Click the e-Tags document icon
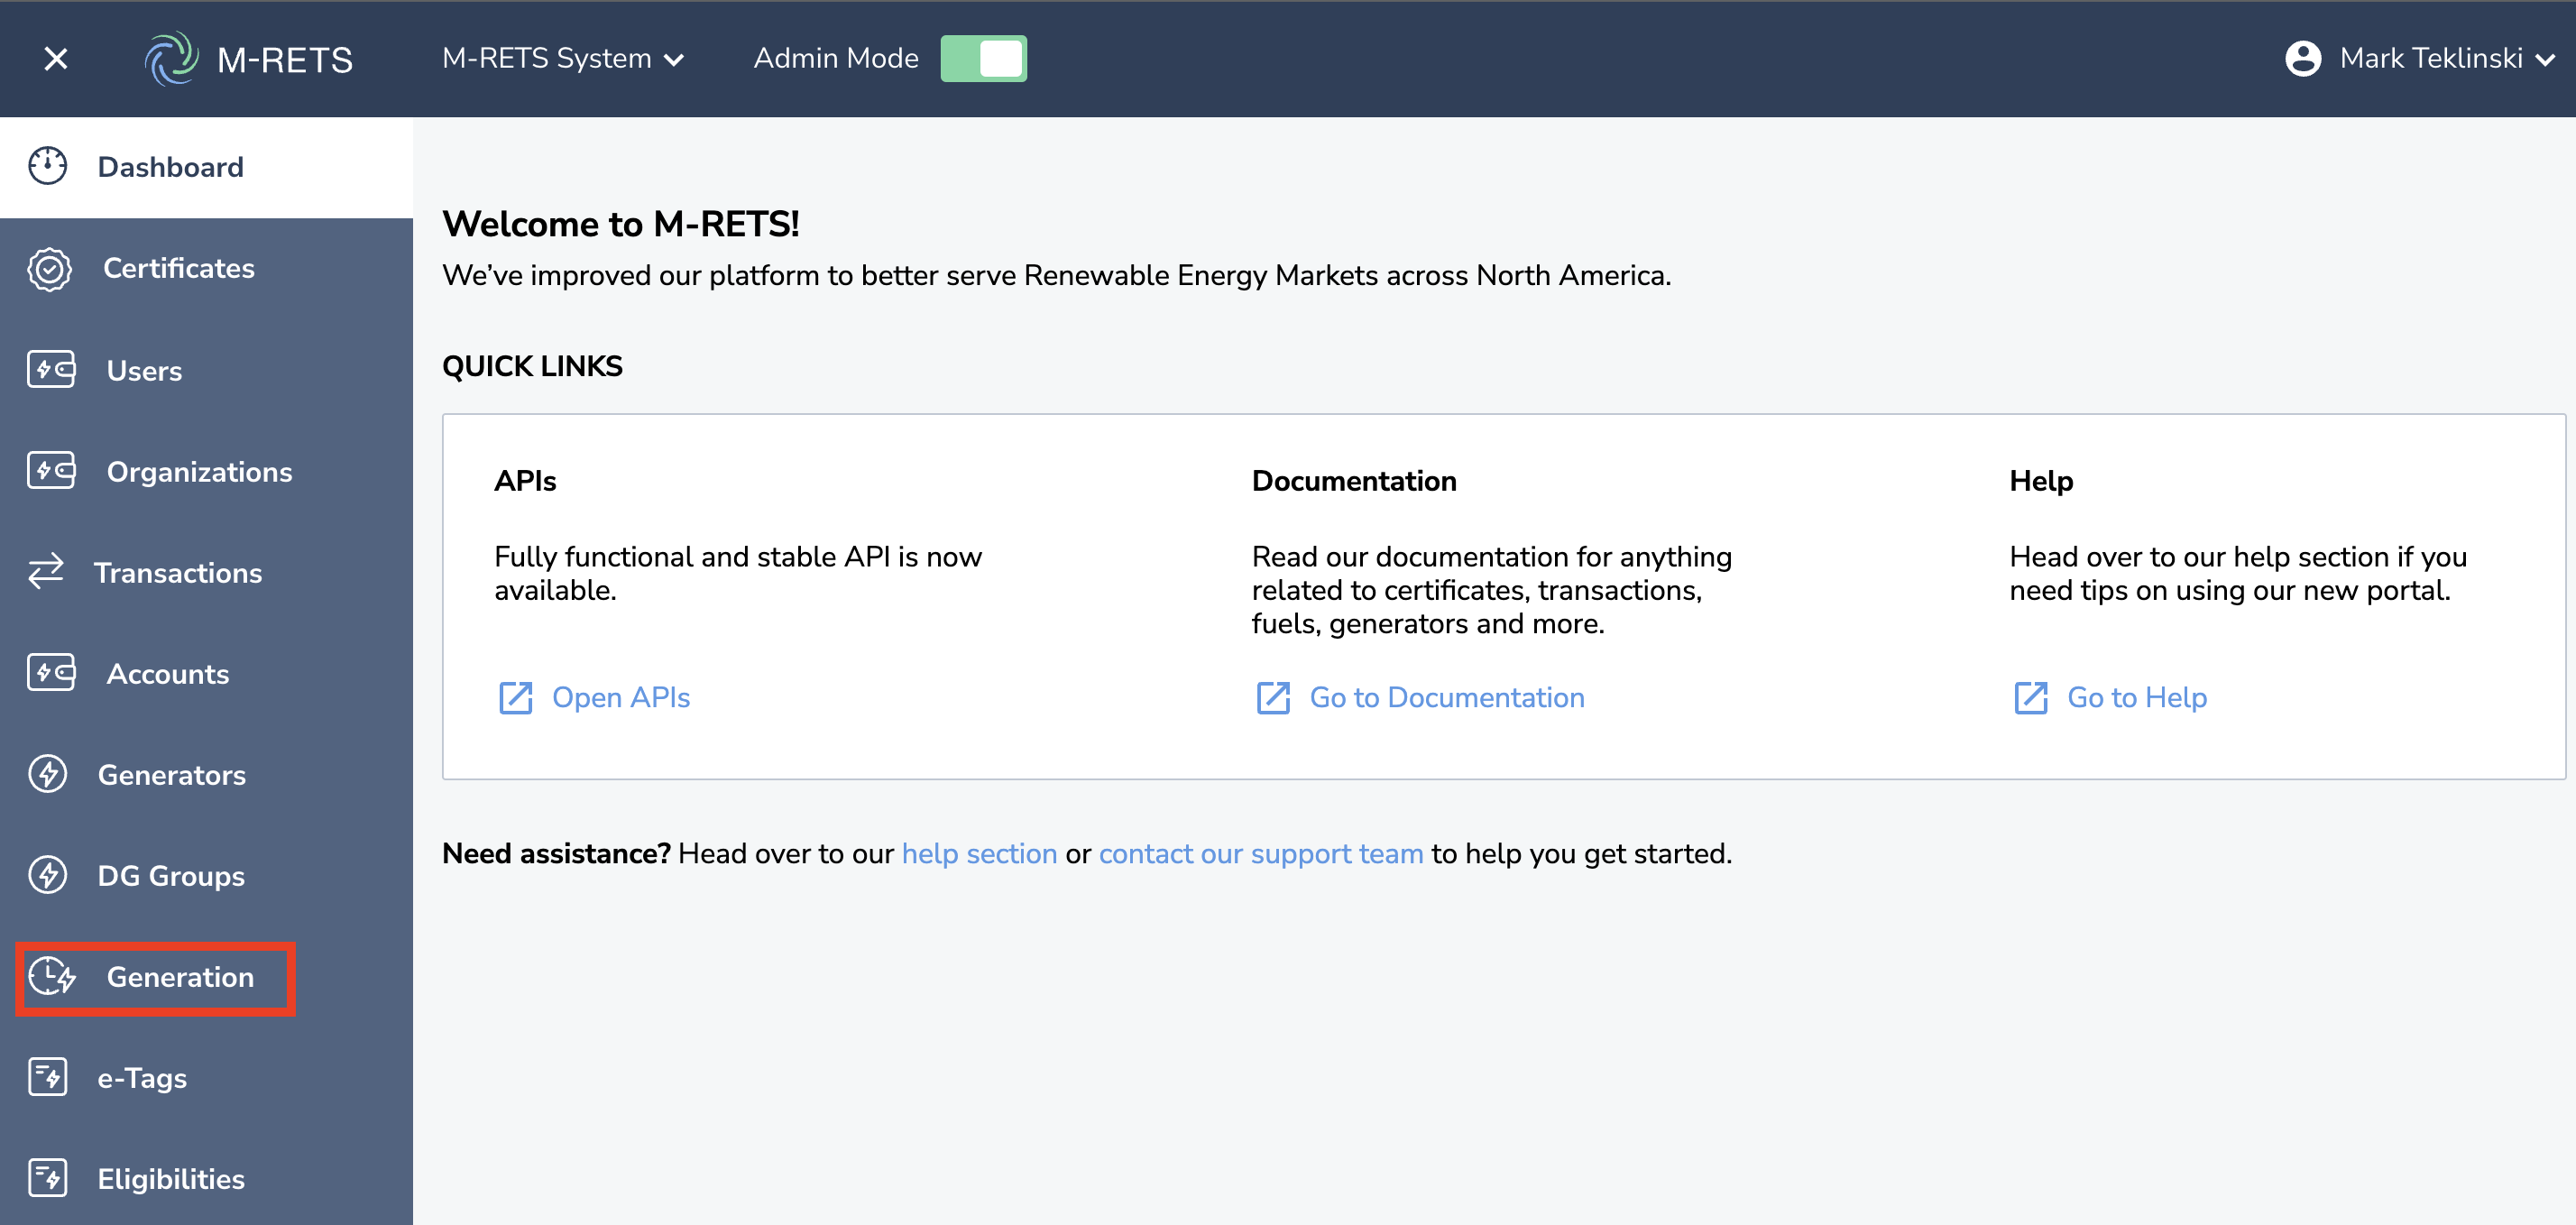The image size is (2576, 1225). pos(48,1078)
